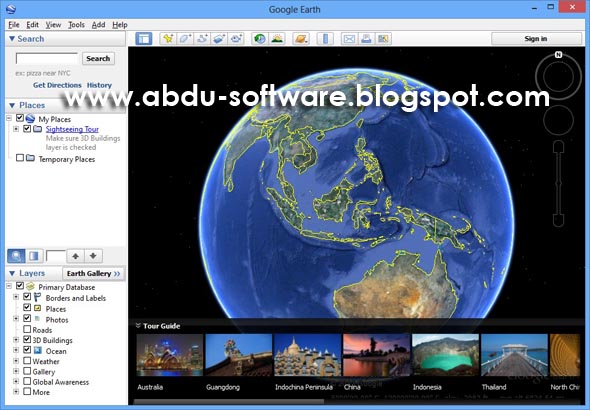This screenshot has height=410, width=590.
Task: Open the Help menu
Action: [120, 25]
